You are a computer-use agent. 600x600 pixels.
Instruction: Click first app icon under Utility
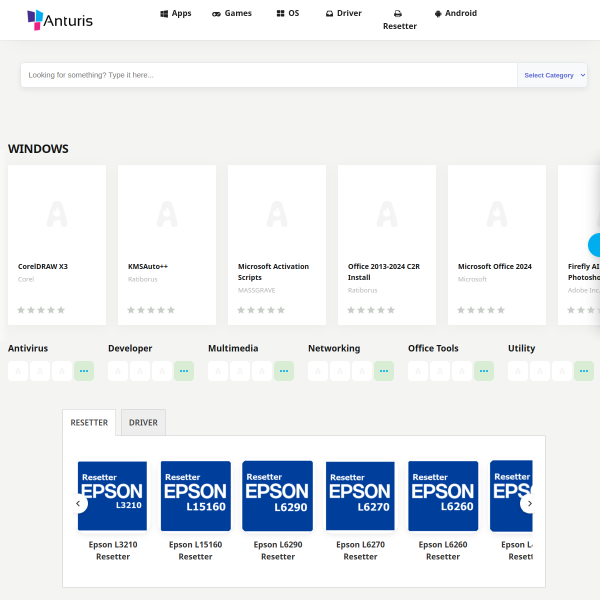click(x=518, y=371)
